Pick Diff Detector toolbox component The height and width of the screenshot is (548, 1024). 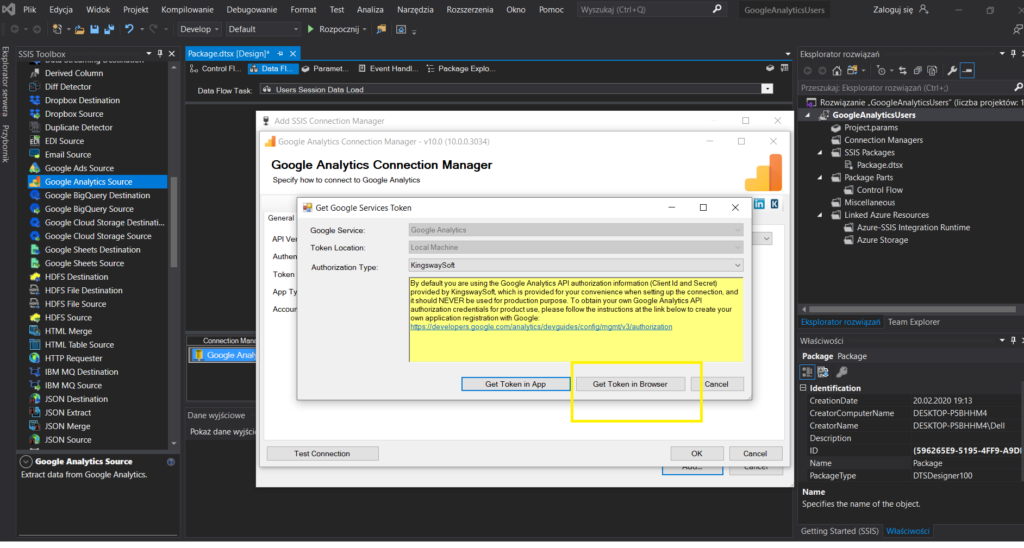68,87
